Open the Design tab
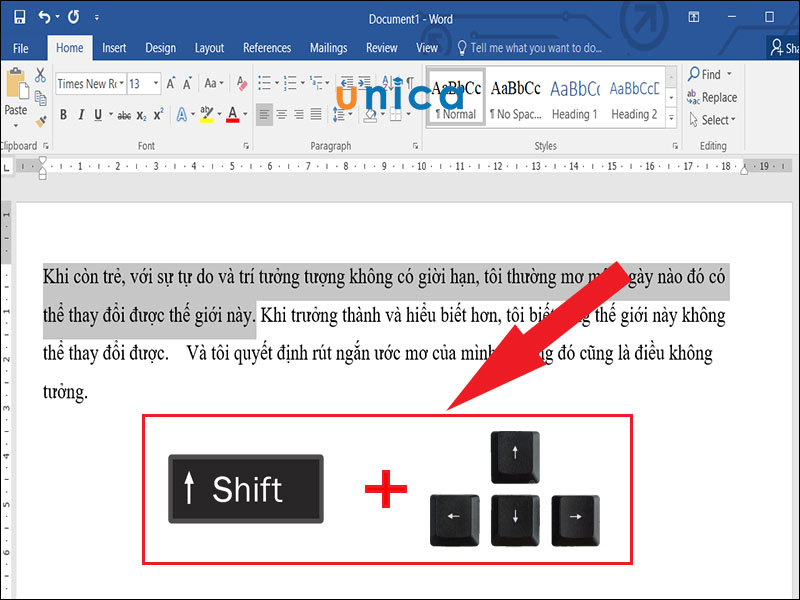The image size is (800, 600). (160, 47)
